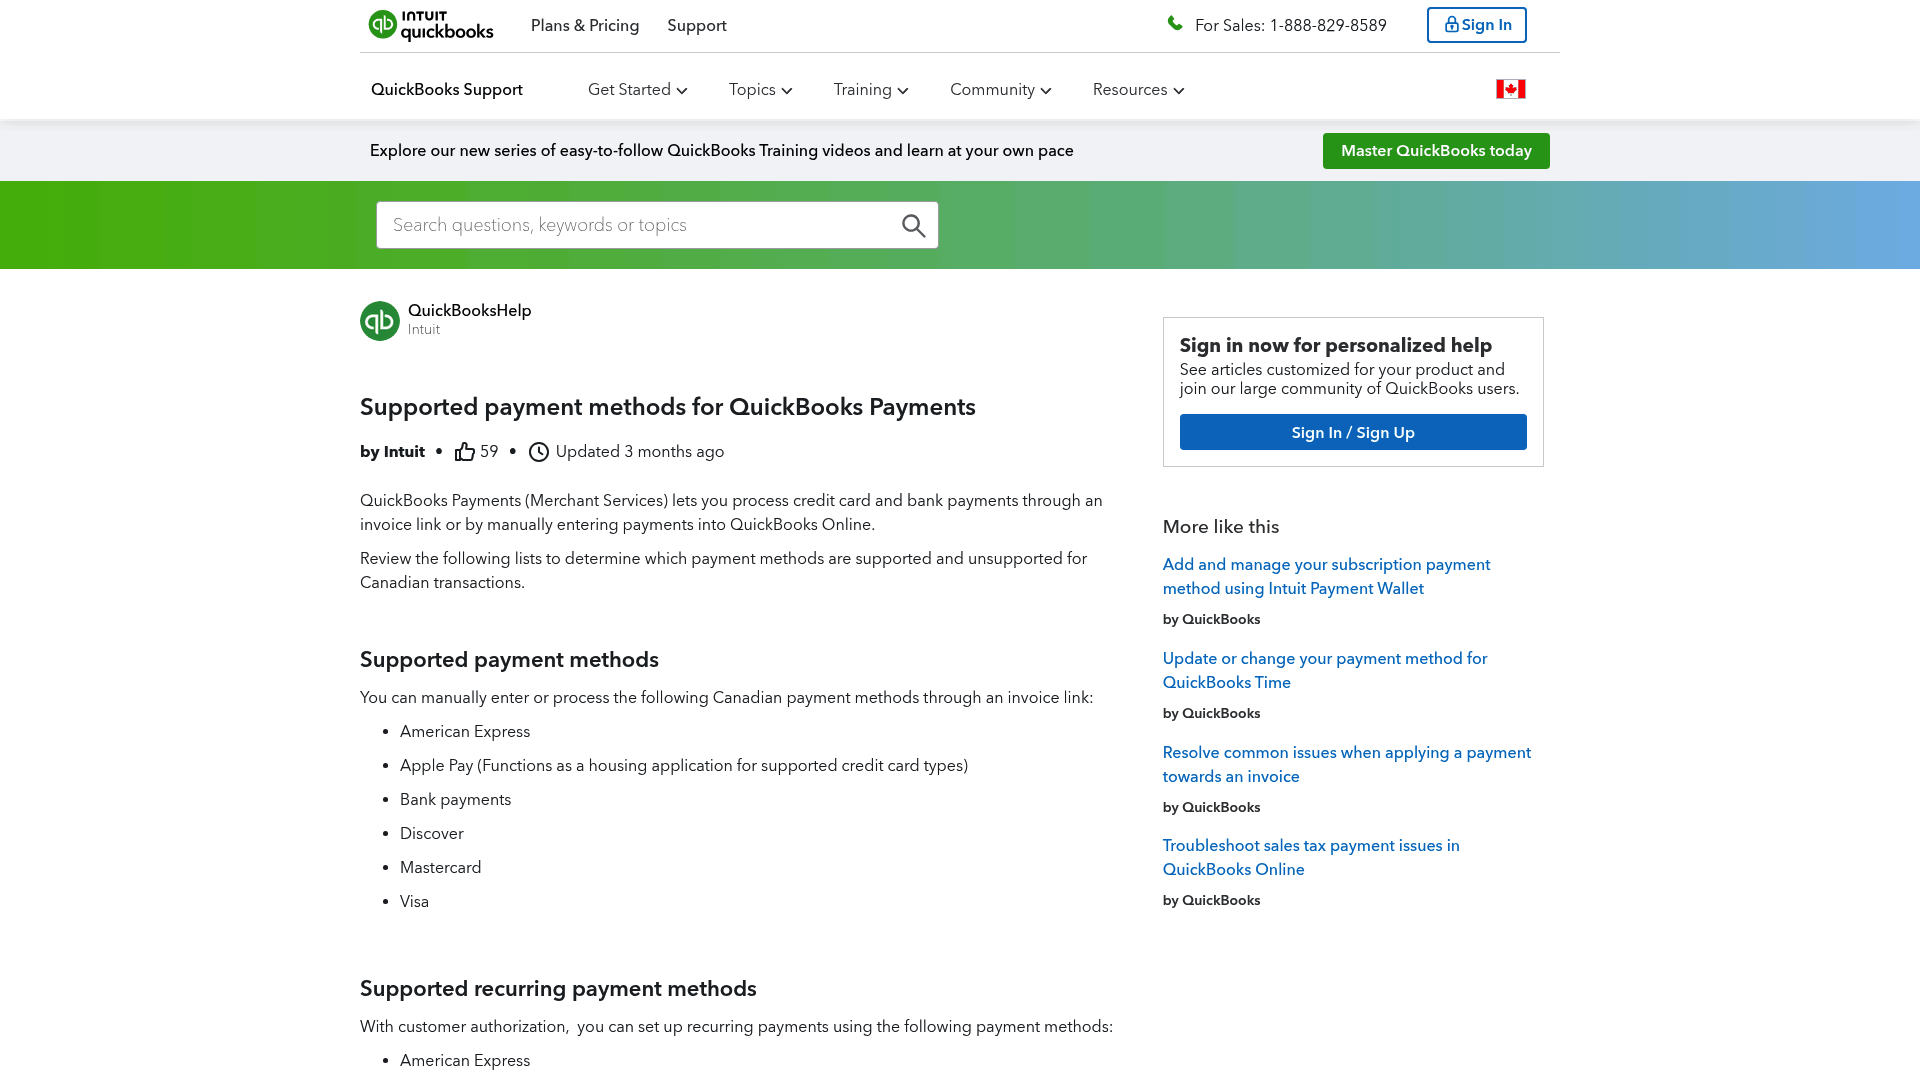The height and width of the screenshot is (1080, 1920).
Task: Click the Discover list item
Action: pyautogui.click(x=432, y=834)
